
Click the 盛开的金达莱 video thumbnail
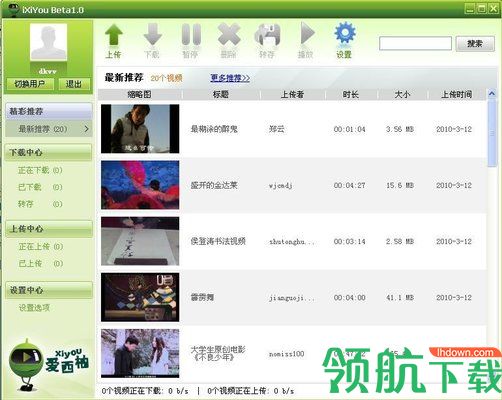click(x=140, y=185)
